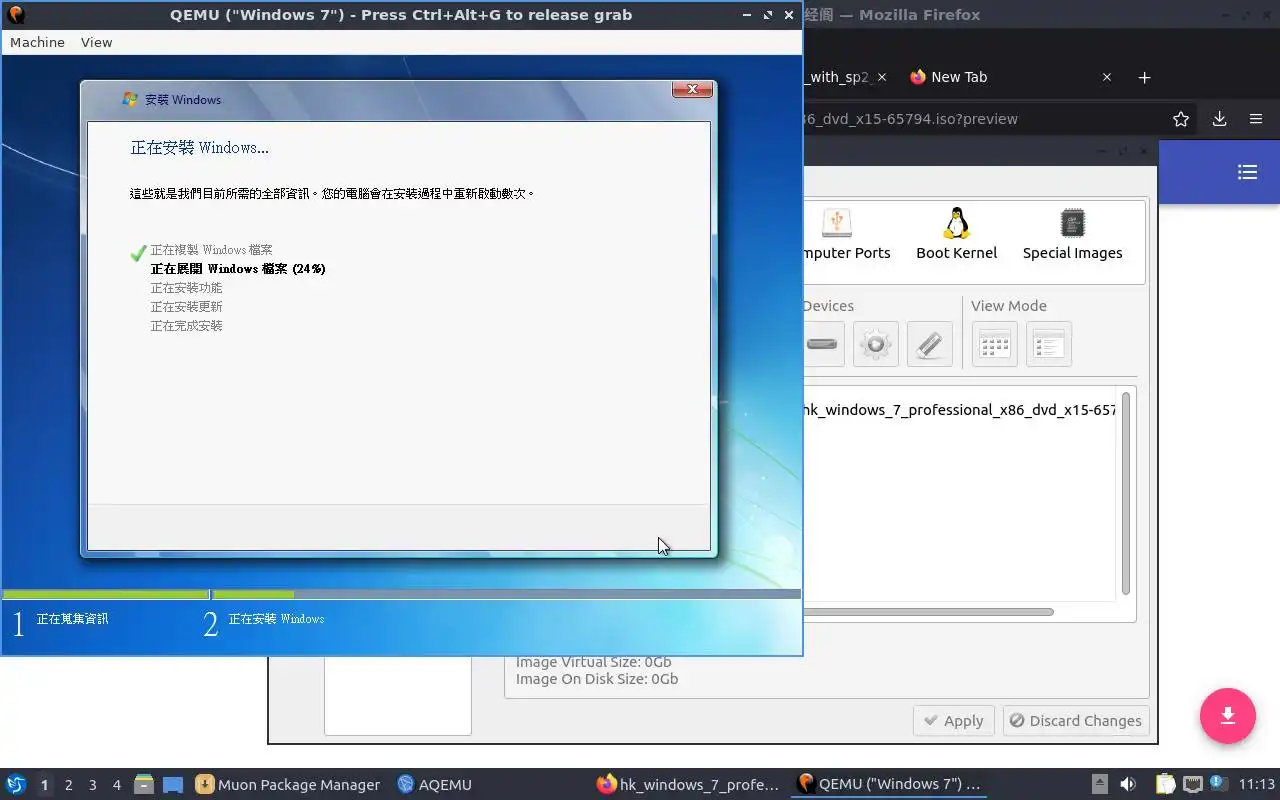
Task: Switch to workspace 2
Action: 69,785
